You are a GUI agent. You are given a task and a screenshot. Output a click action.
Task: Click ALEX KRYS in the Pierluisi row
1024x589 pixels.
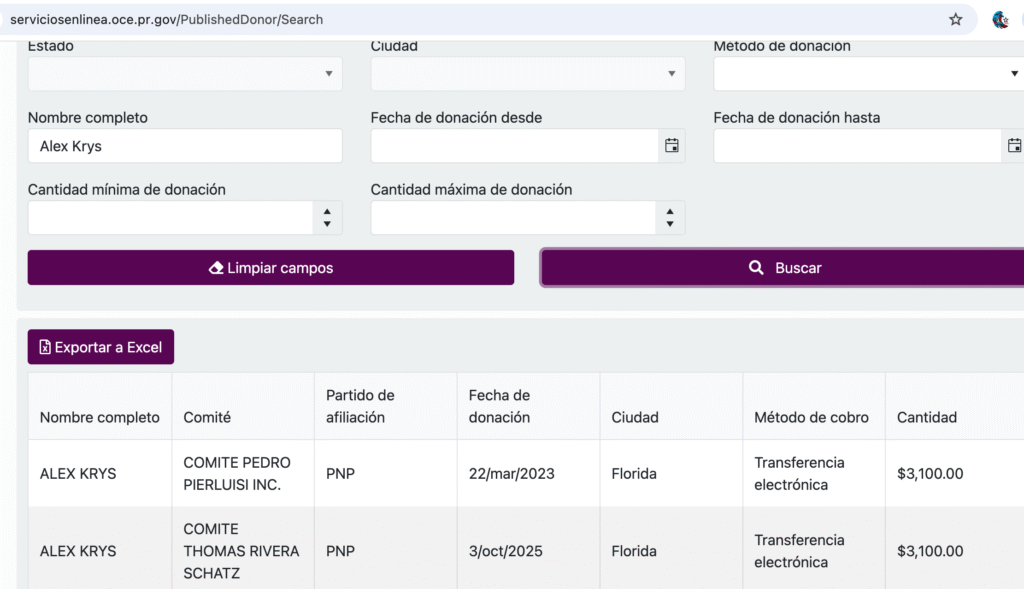point(78,473)
